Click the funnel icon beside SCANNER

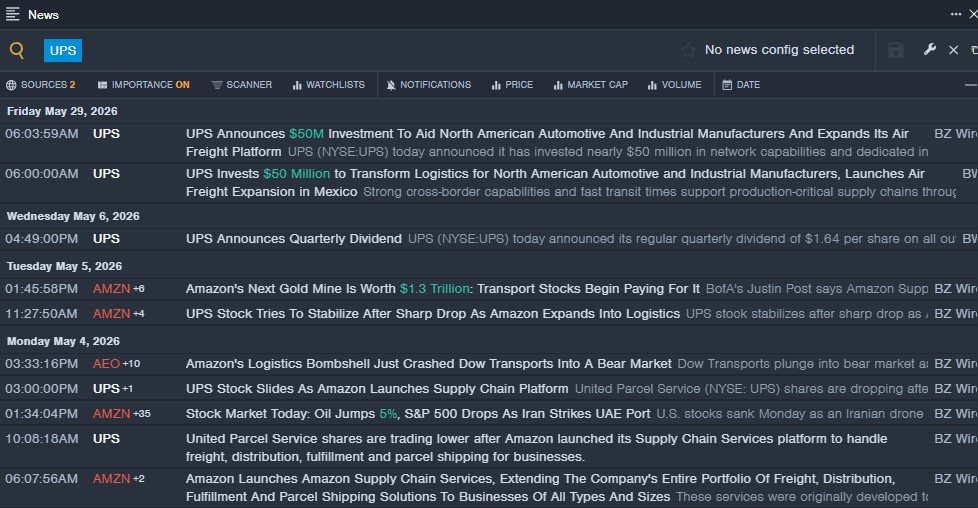[x=216, y=85]
